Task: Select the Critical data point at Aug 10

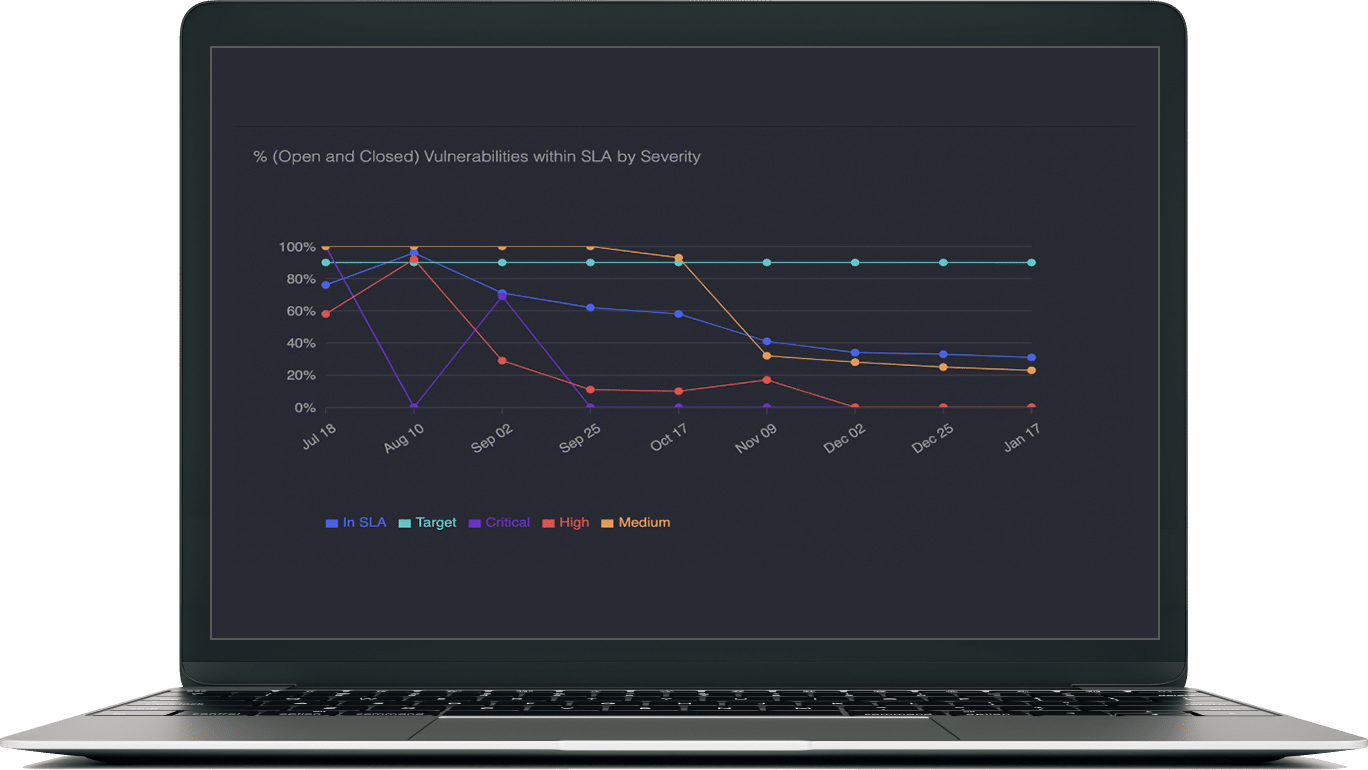Action: 413,407
